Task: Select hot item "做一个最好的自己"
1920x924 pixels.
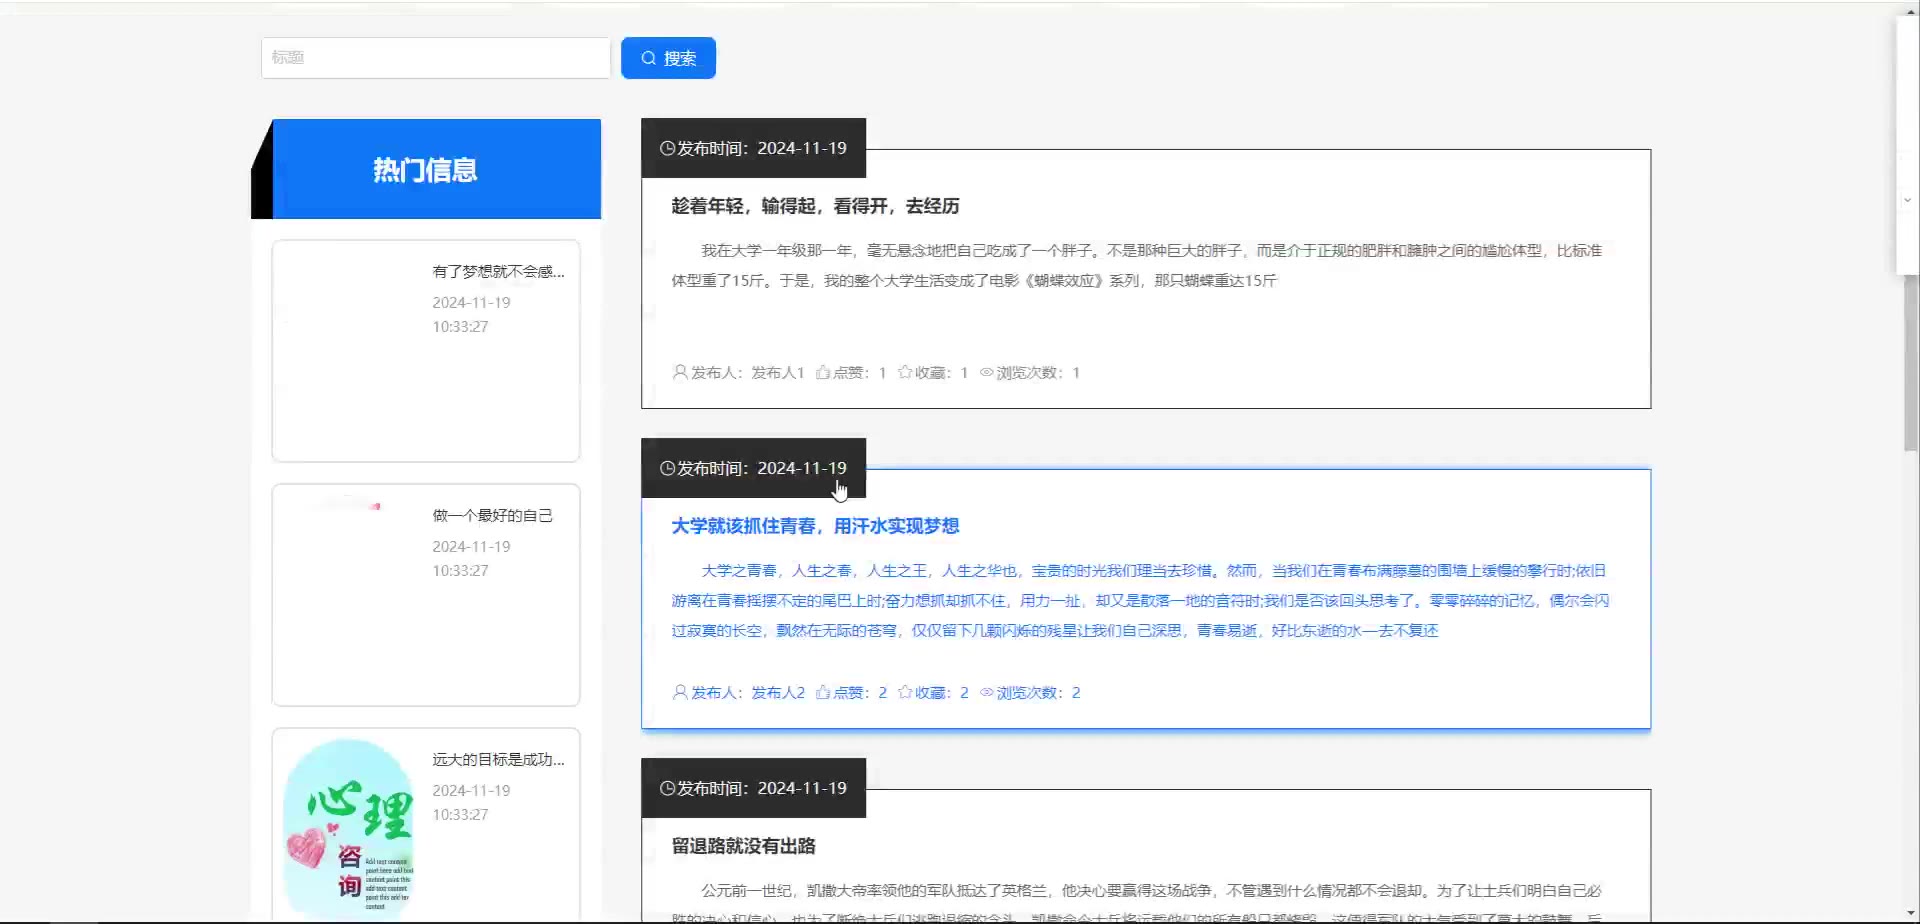Action: tap(492, 516)
